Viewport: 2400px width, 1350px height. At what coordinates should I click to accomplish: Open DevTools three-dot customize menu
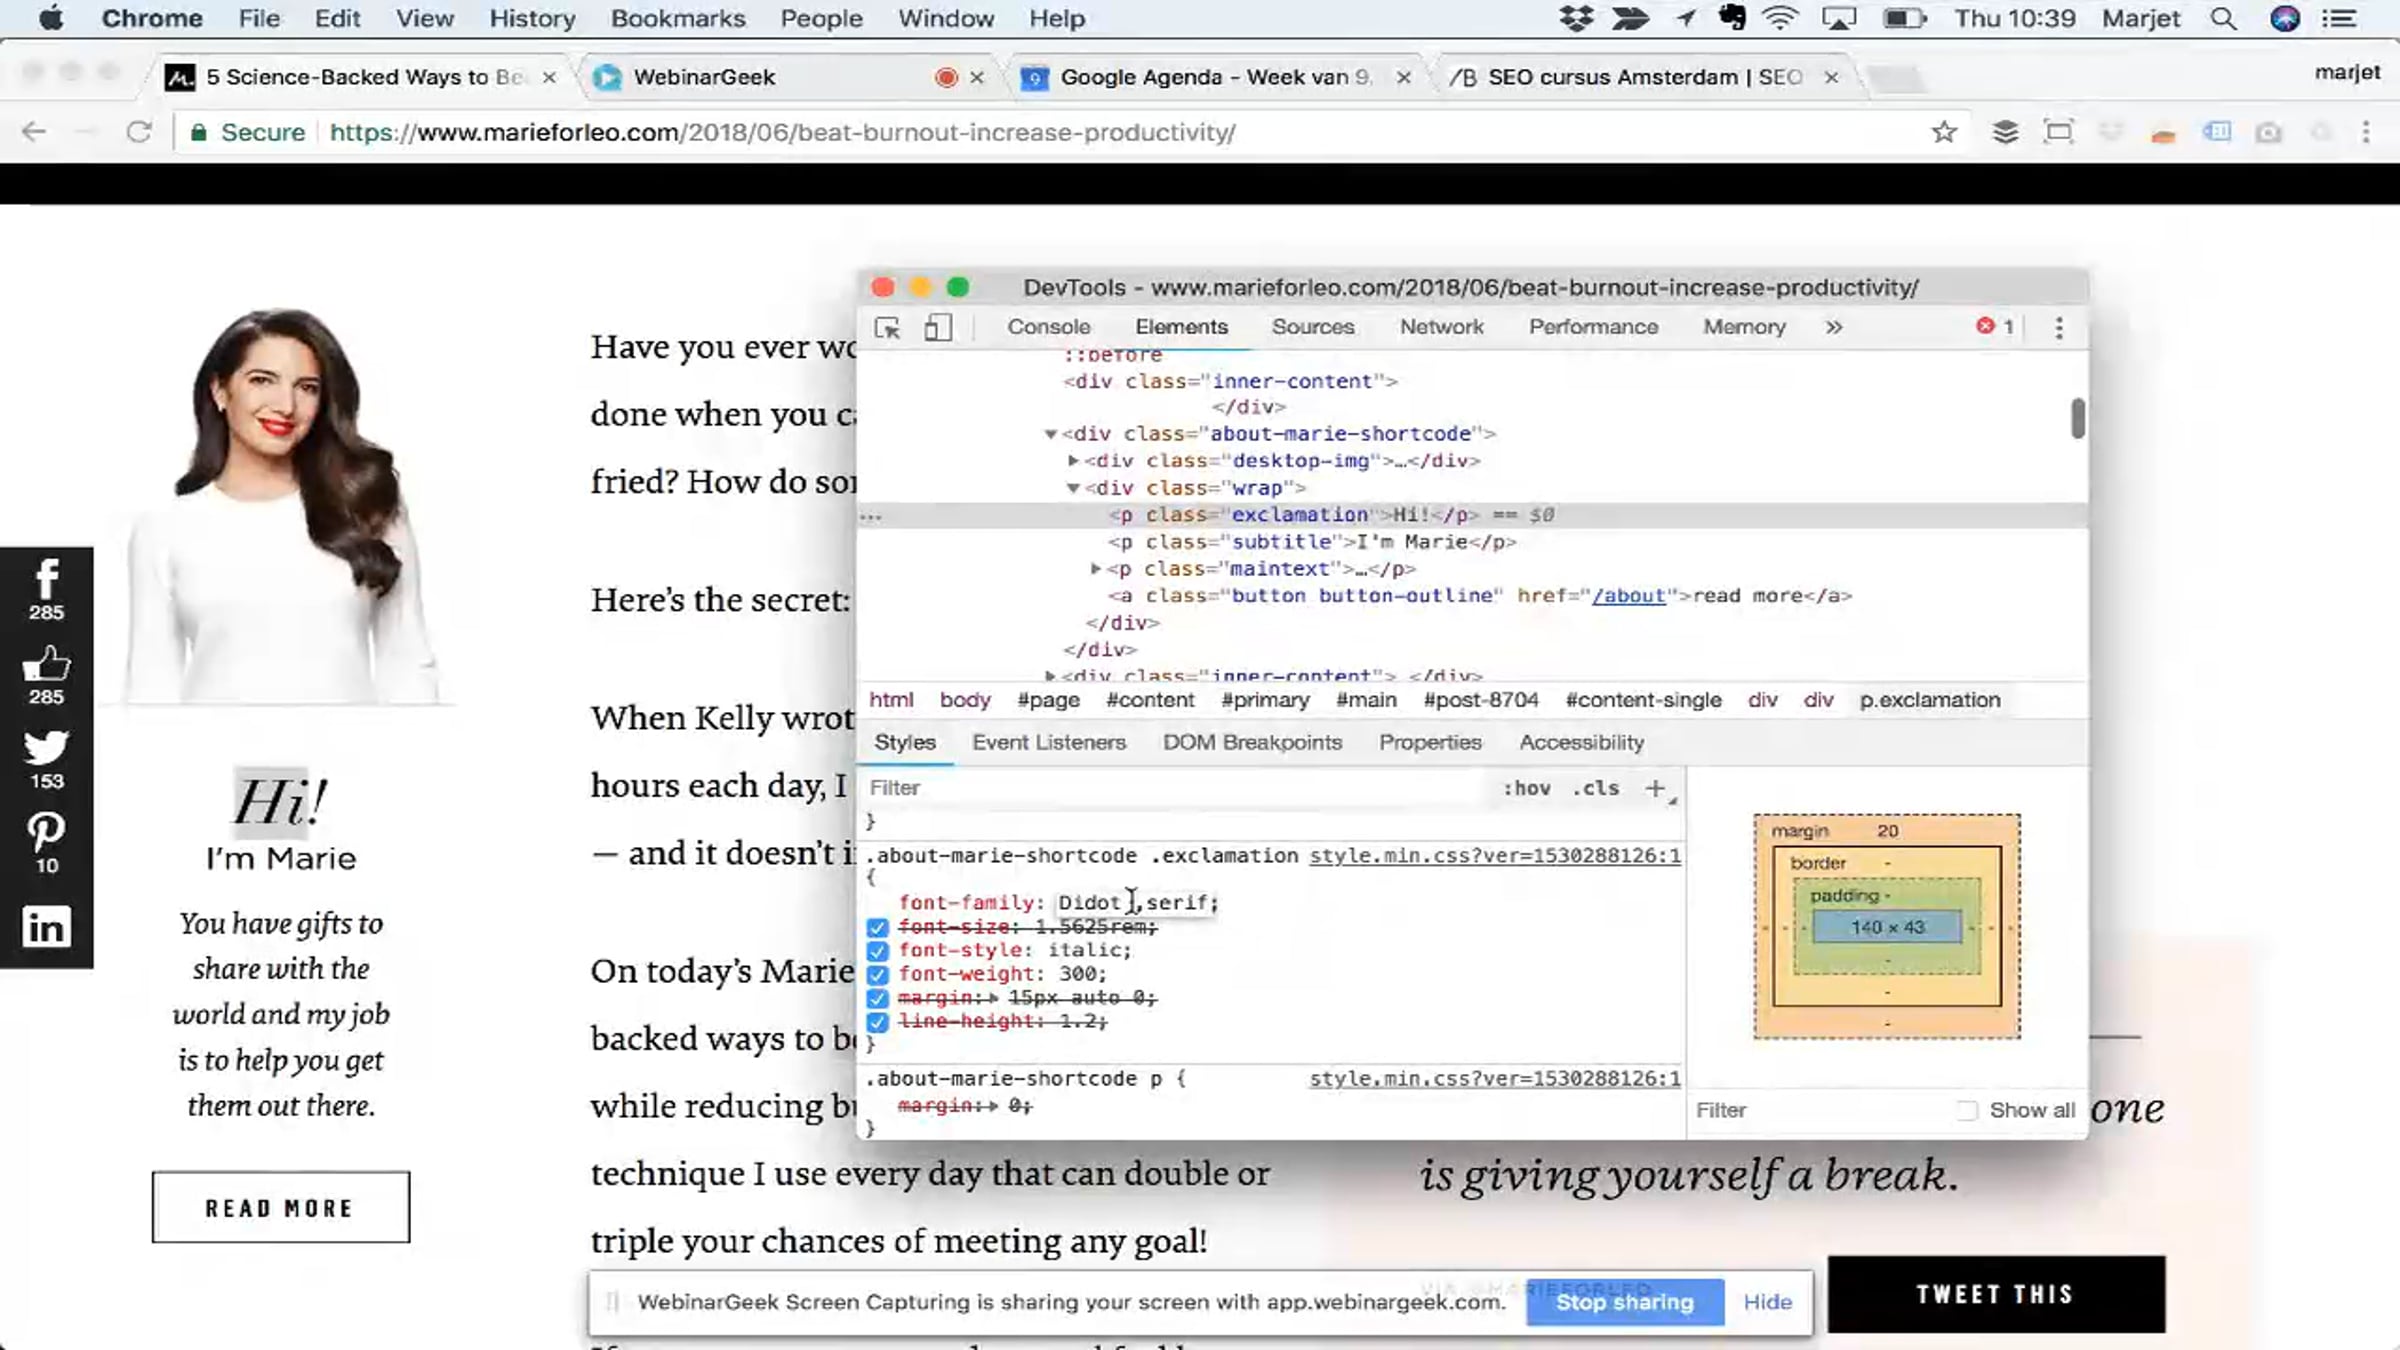[2059, 328]
